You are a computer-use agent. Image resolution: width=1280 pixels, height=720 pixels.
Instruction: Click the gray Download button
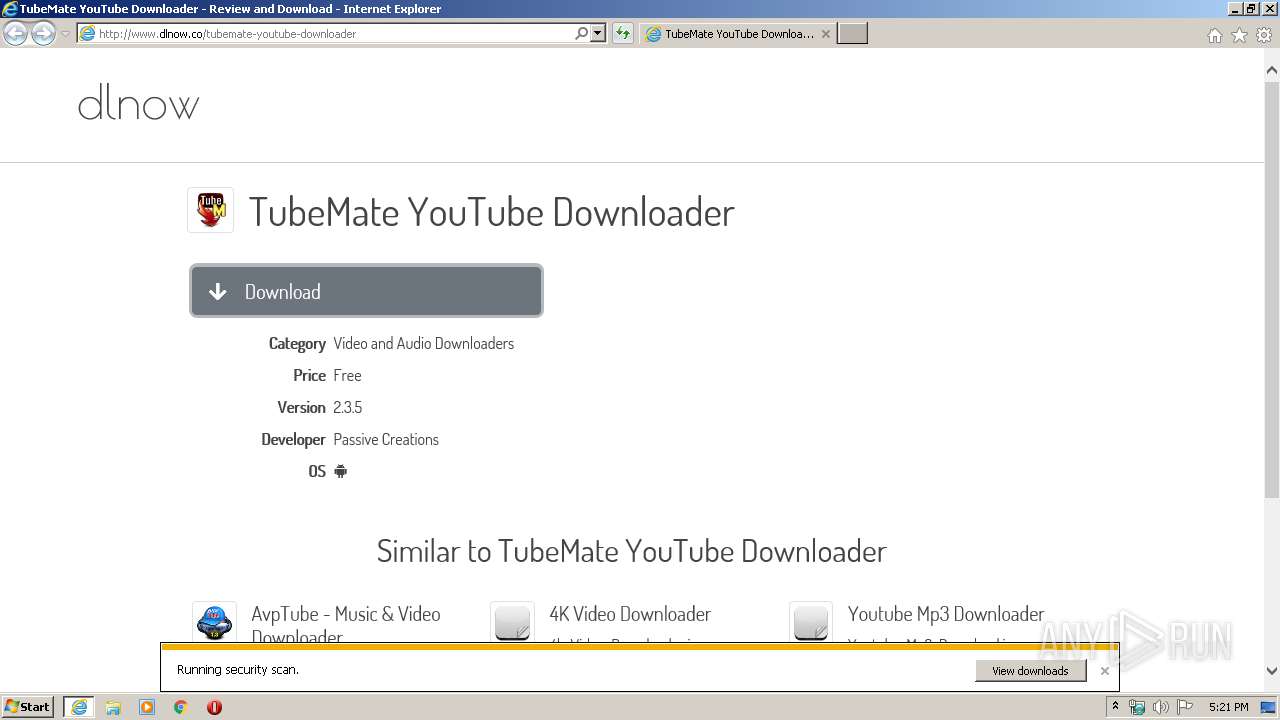[x=366, y=291]
